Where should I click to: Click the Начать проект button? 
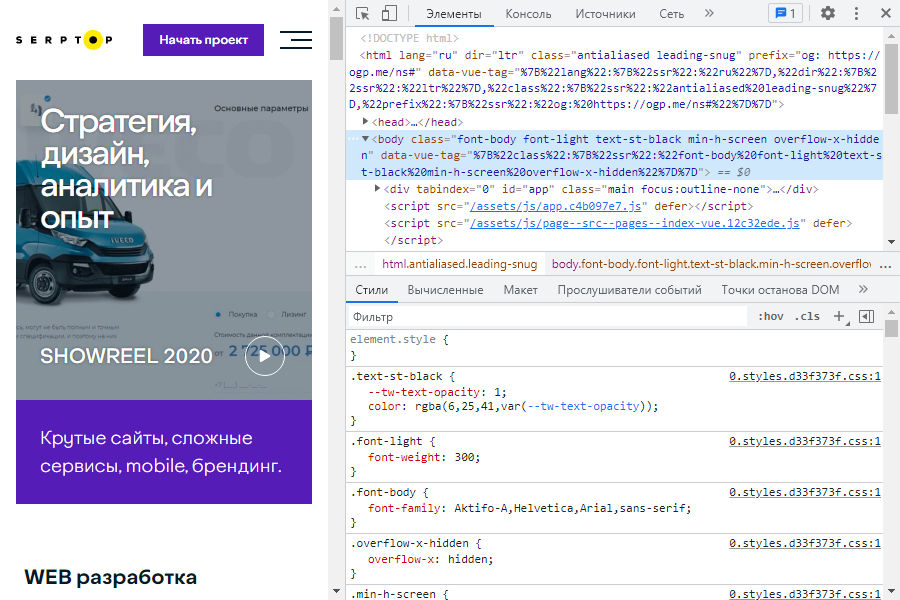click(x=203, y=40)
